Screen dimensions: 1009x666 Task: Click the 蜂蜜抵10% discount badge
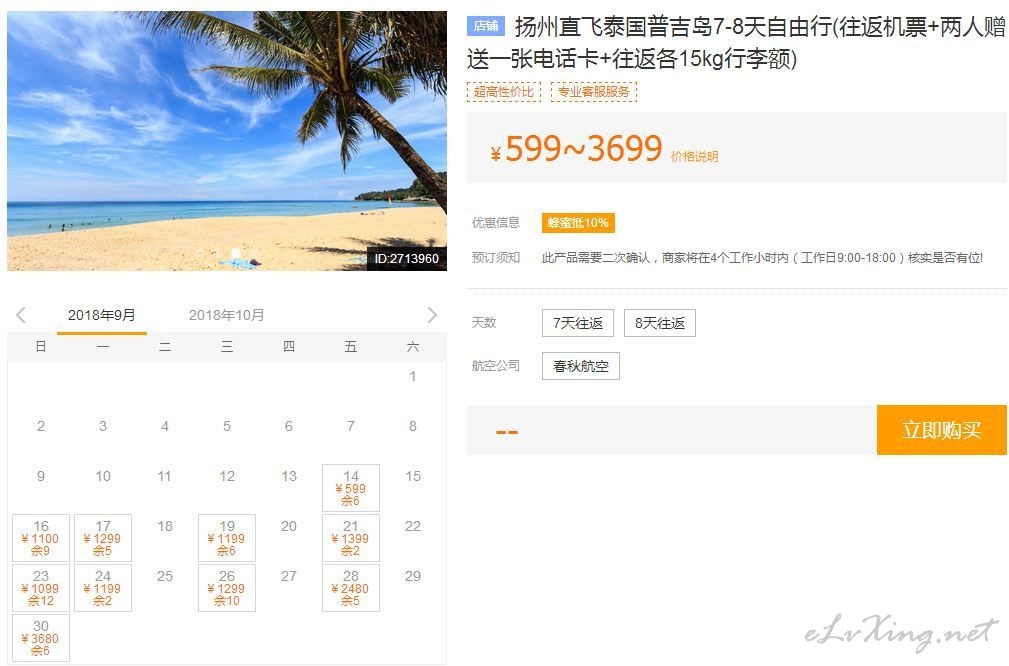(578, 223)
